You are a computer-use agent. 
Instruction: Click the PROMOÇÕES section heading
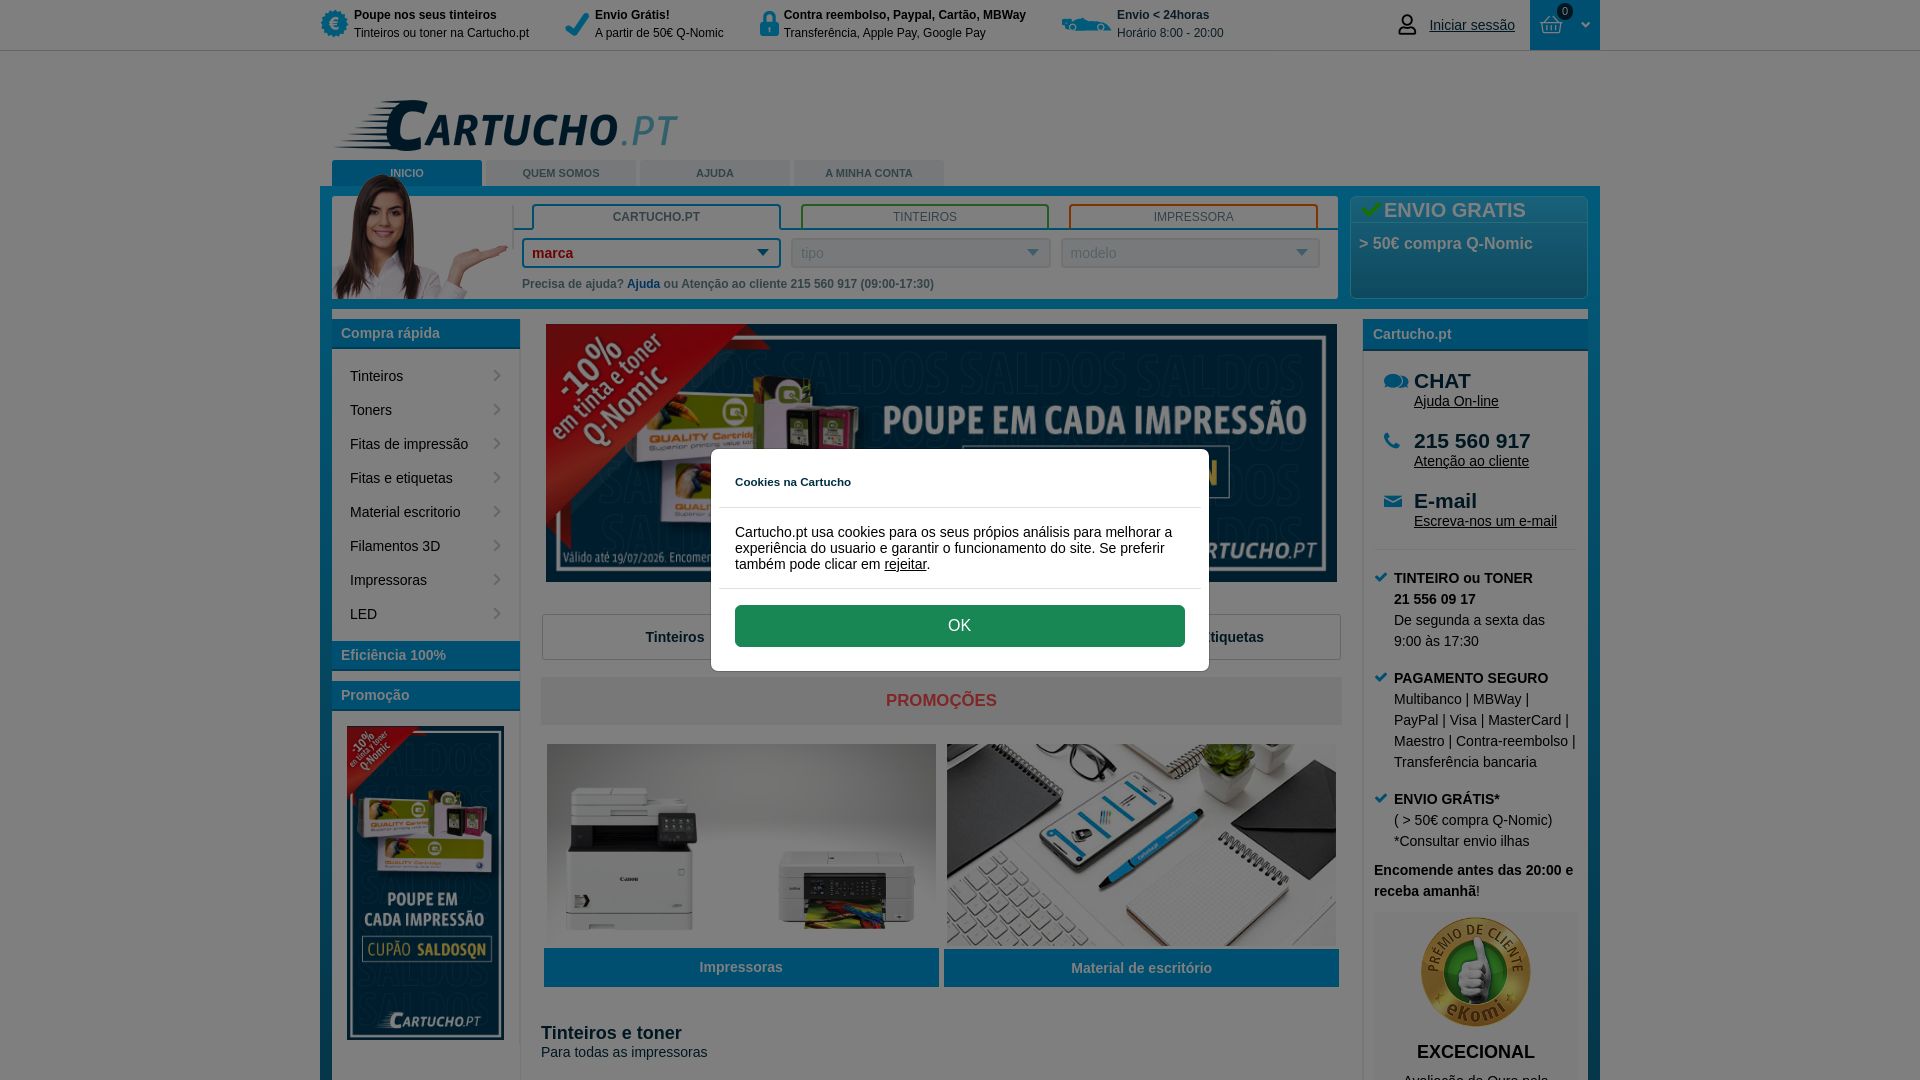click(x=941, y=701)
